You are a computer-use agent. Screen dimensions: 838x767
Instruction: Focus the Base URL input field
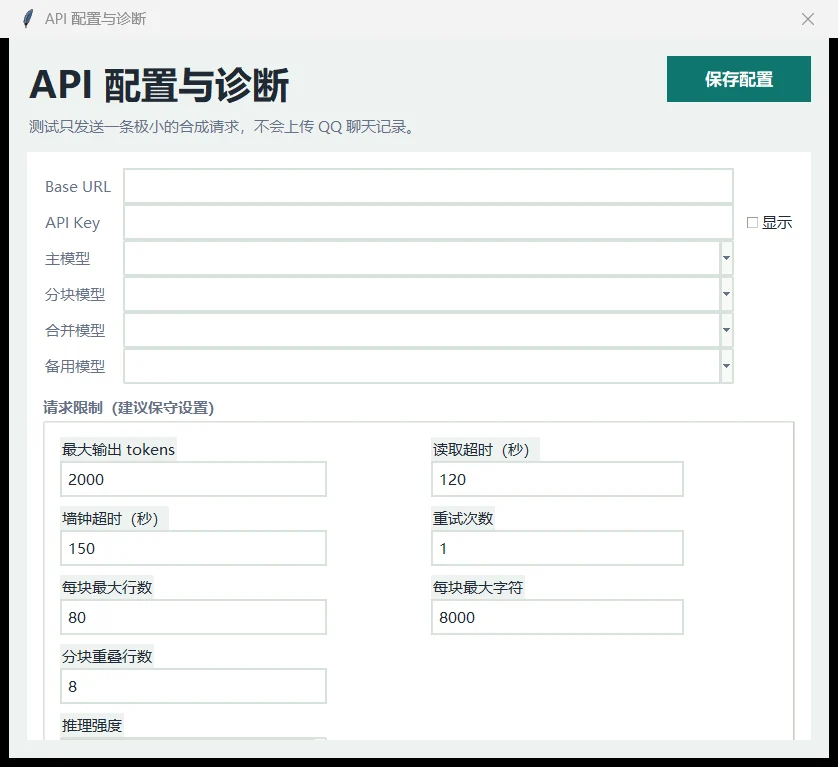pos(428,187)
